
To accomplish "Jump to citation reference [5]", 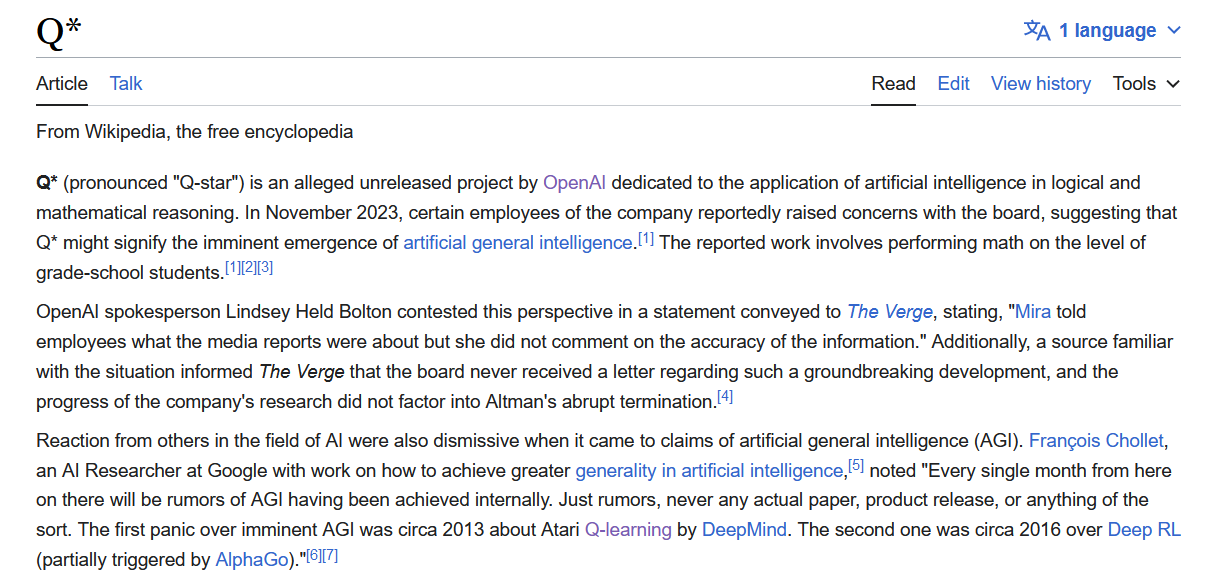I will 856,465.
